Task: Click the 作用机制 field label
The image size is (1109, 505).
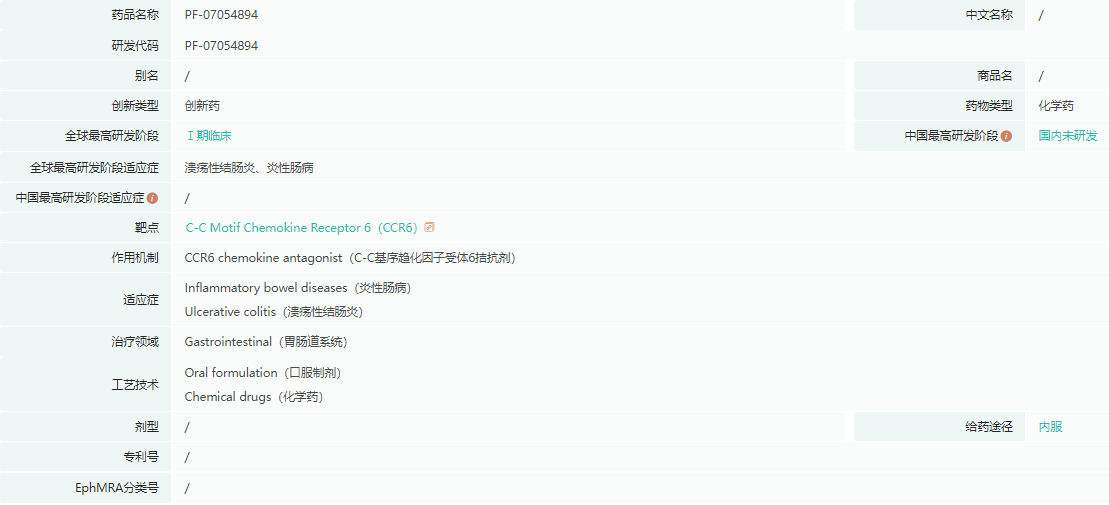Action: coord(135,258)
